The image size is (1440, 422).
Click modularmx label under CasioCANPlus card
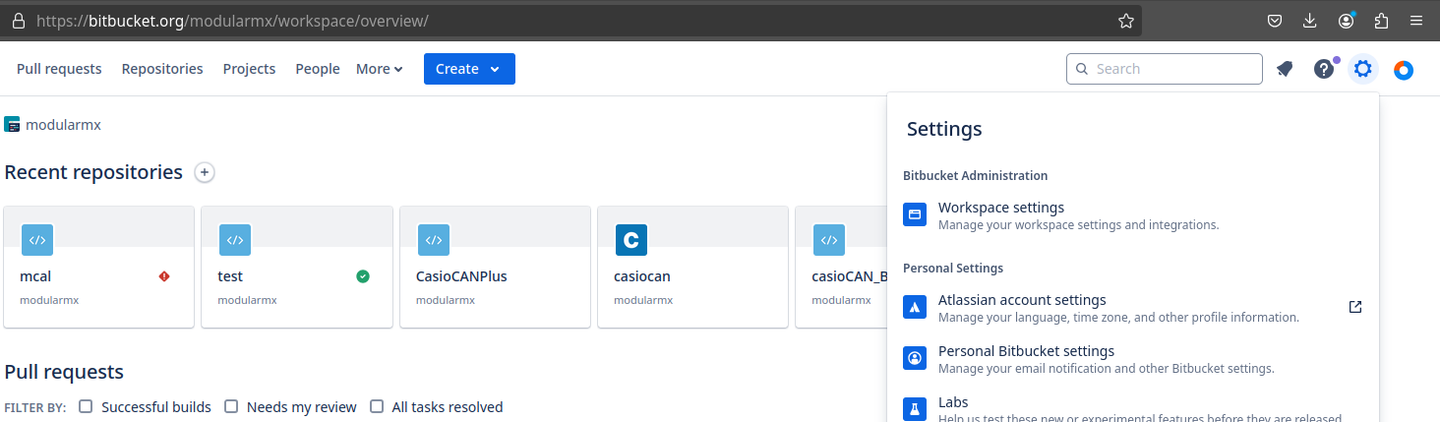point(445,300)
